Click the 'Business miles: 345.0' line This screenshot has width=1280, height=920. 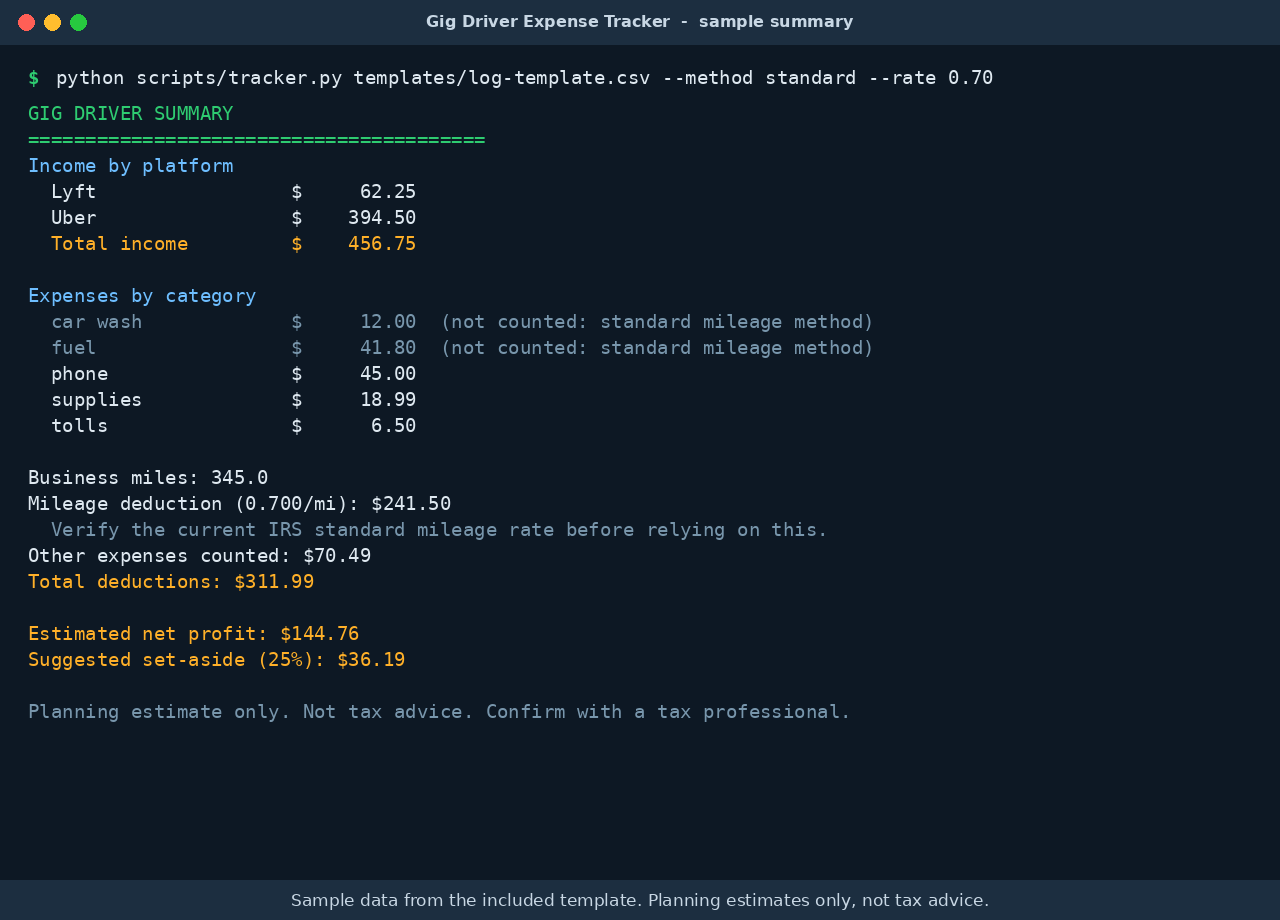click(x=148, y=478)
